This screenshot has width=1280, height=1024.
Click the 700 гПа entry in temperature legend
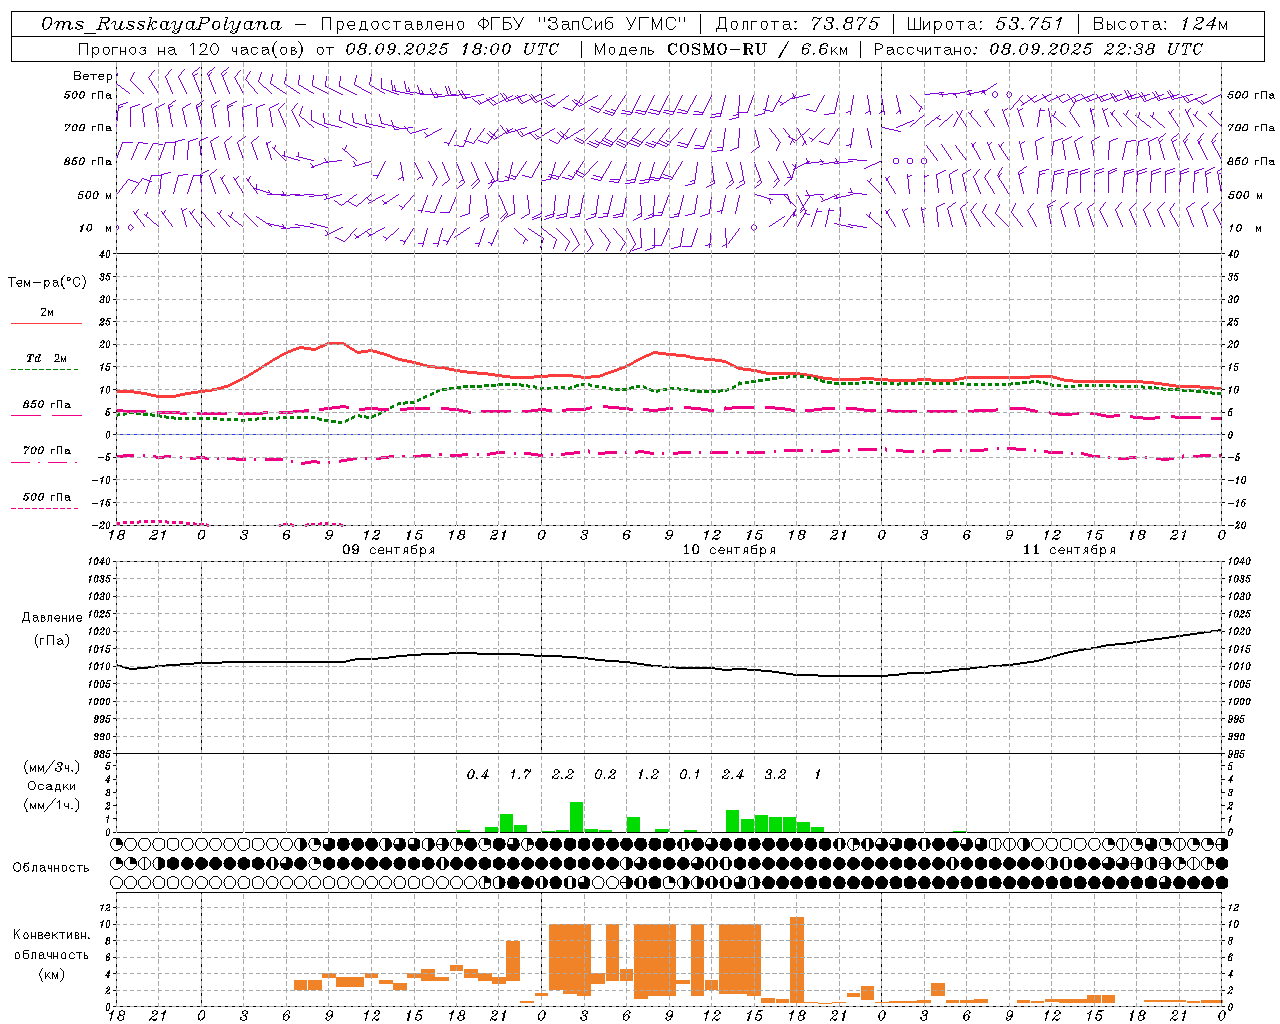point(46,451)
